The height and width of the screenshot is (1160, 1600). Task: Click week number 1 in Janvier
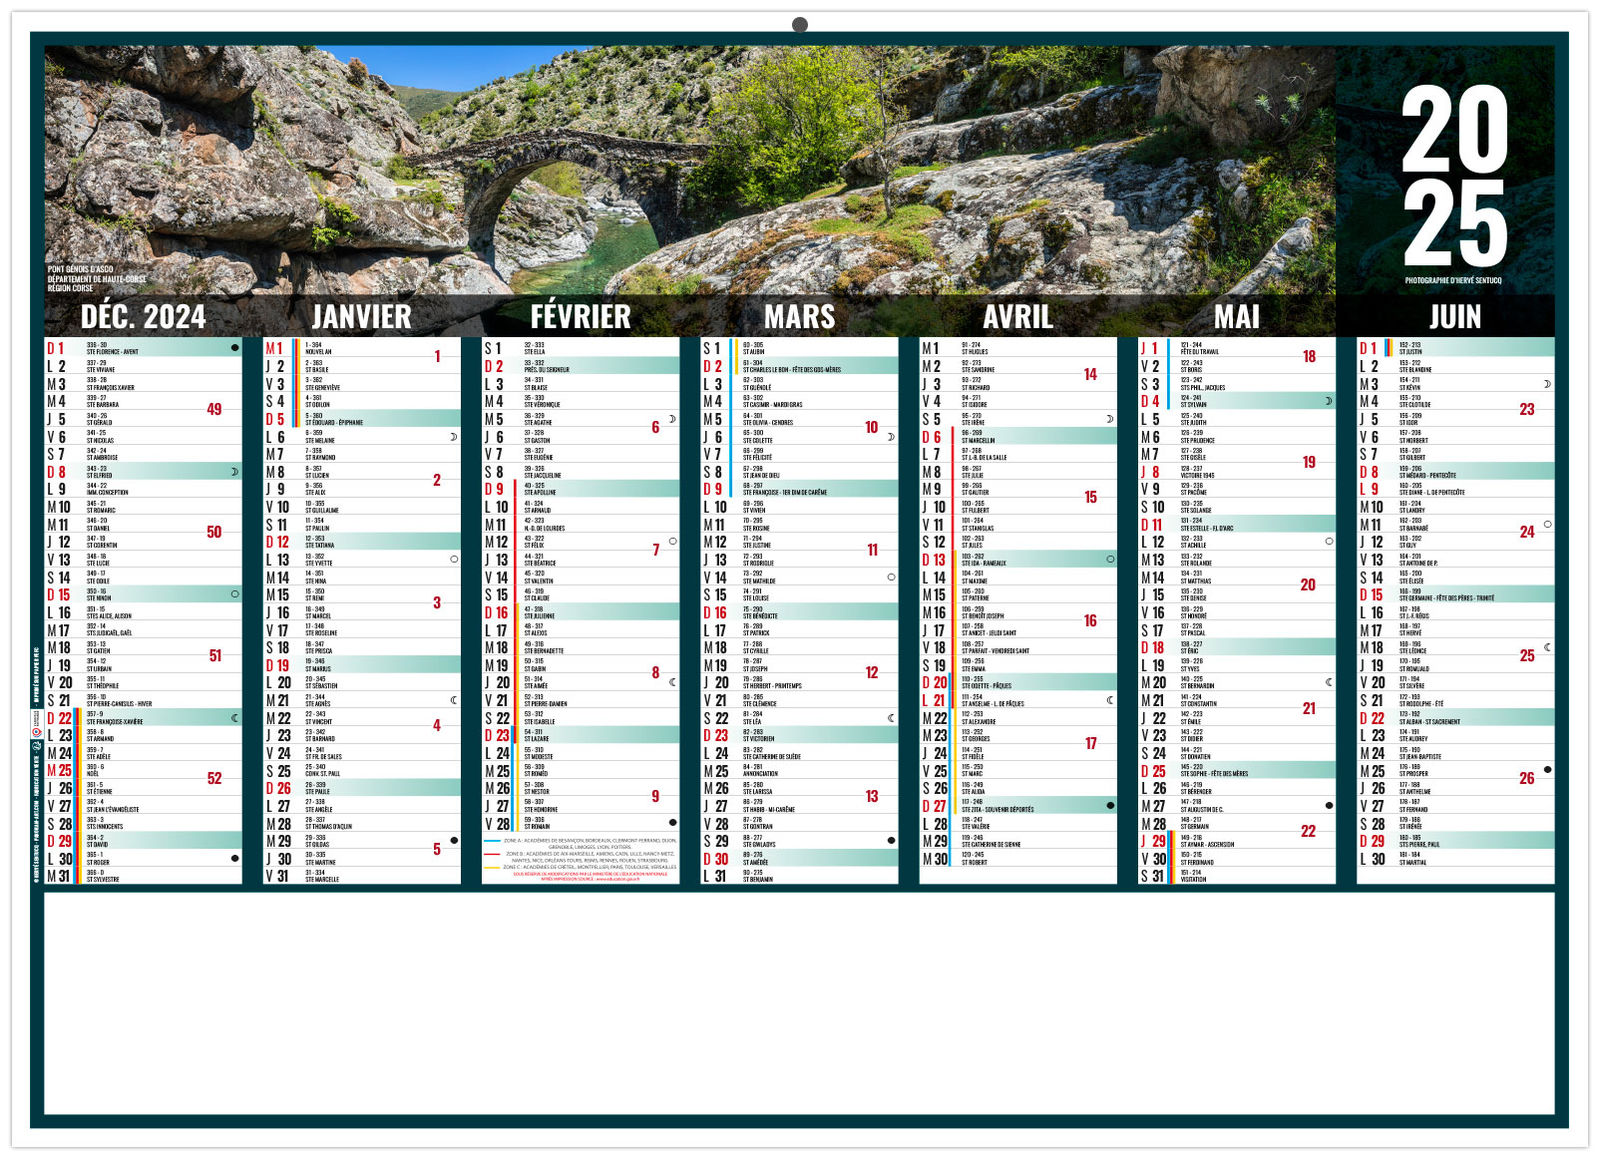click(437, 356)
